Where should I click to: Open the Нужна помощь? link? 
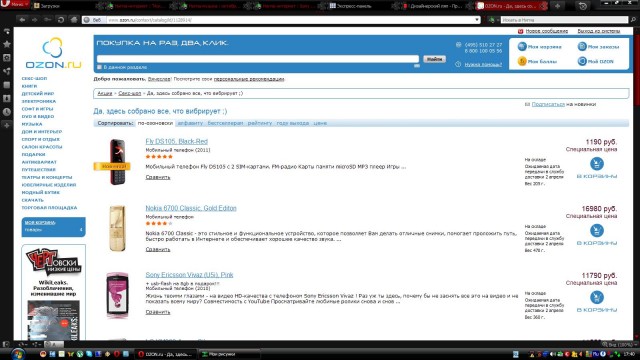pos(483,64)
